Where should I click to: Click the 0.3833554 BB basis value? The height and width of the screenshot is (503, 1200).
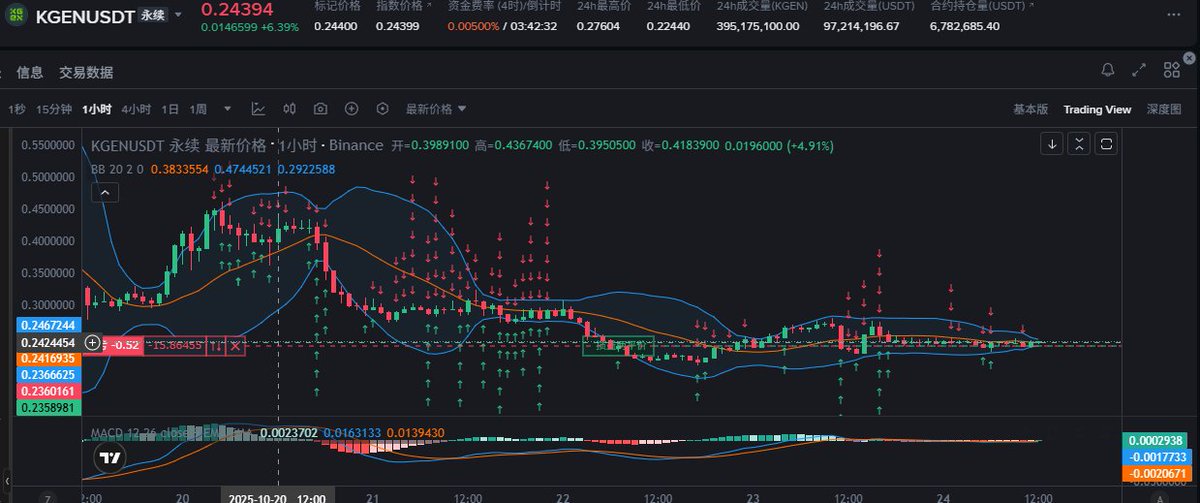point(180,169)
